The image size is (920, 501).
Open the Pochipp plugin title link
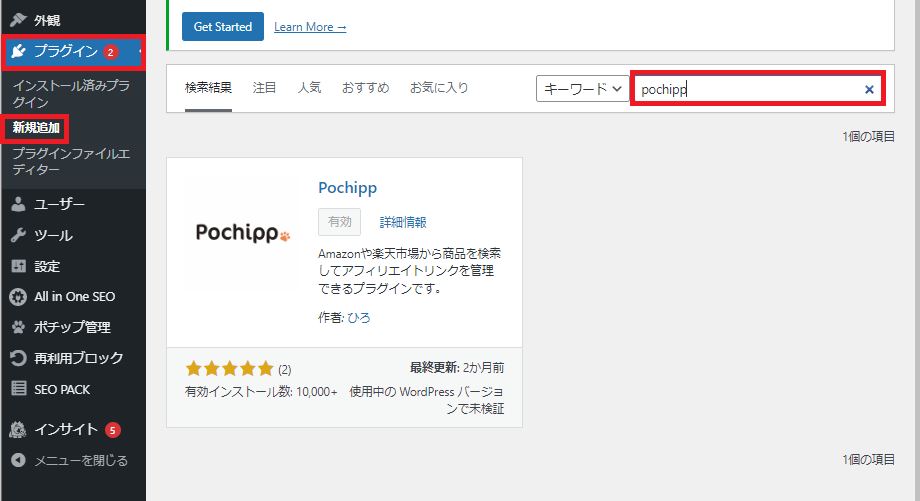[x=347, y=188]
